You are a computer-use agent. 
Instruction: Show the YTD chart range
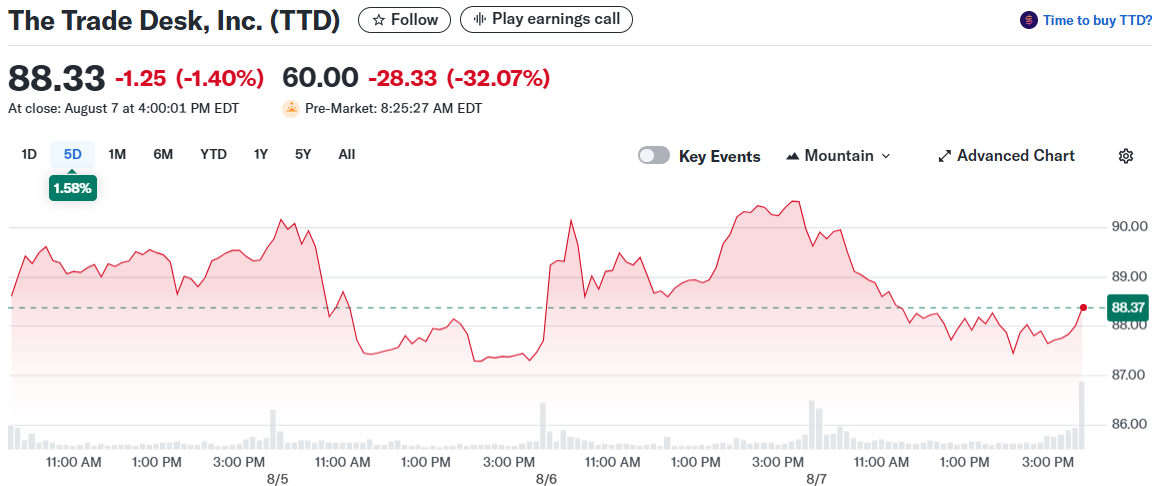point(213,155)
